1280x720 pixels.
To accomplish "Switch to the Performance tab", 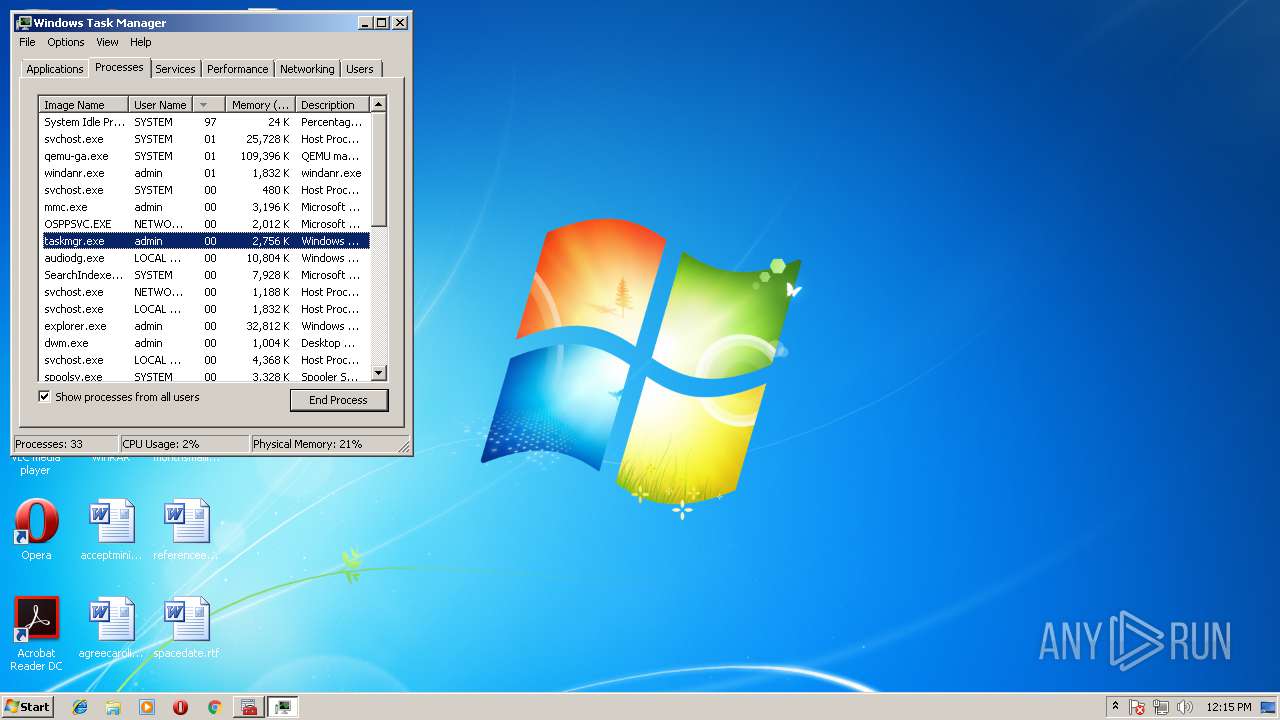I will (x=238, y=69).
